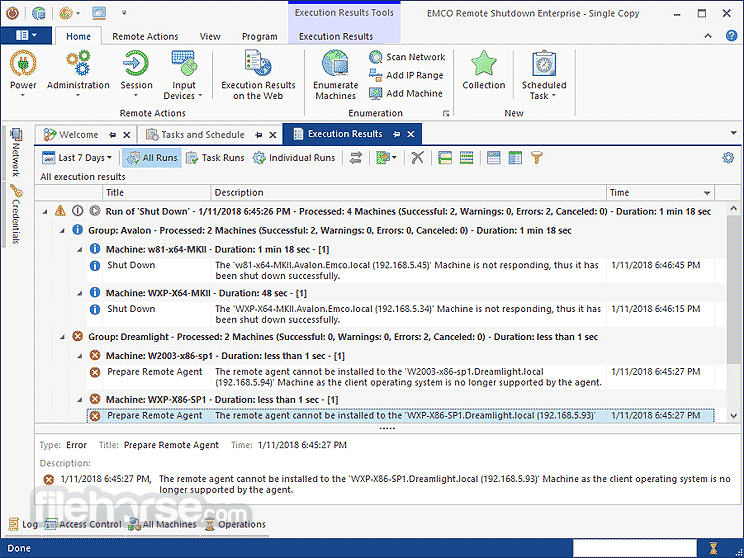
Task: Choose Add Machine
Action: coord(406,93)
